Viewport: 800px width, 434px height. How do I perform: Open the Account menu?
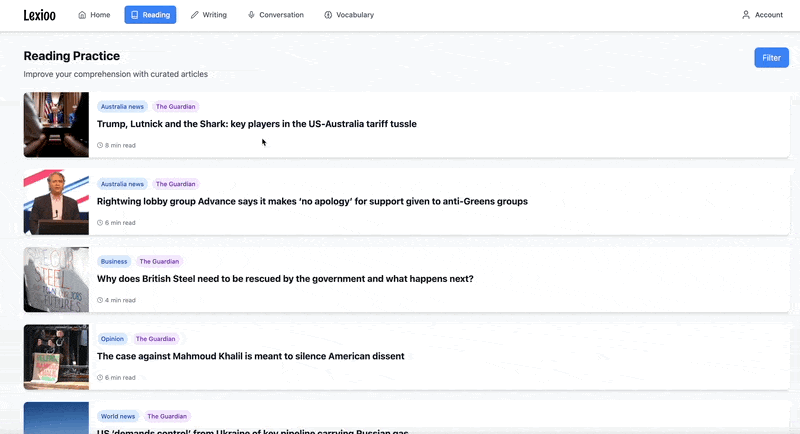pyautogui.click(x=762, y=15)
